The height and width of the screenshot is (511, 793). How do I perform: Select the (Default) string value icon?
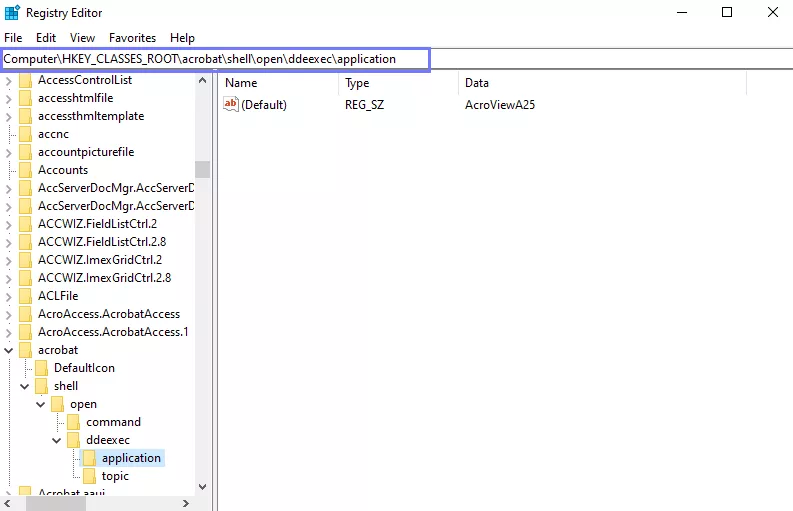coord(231,104)
